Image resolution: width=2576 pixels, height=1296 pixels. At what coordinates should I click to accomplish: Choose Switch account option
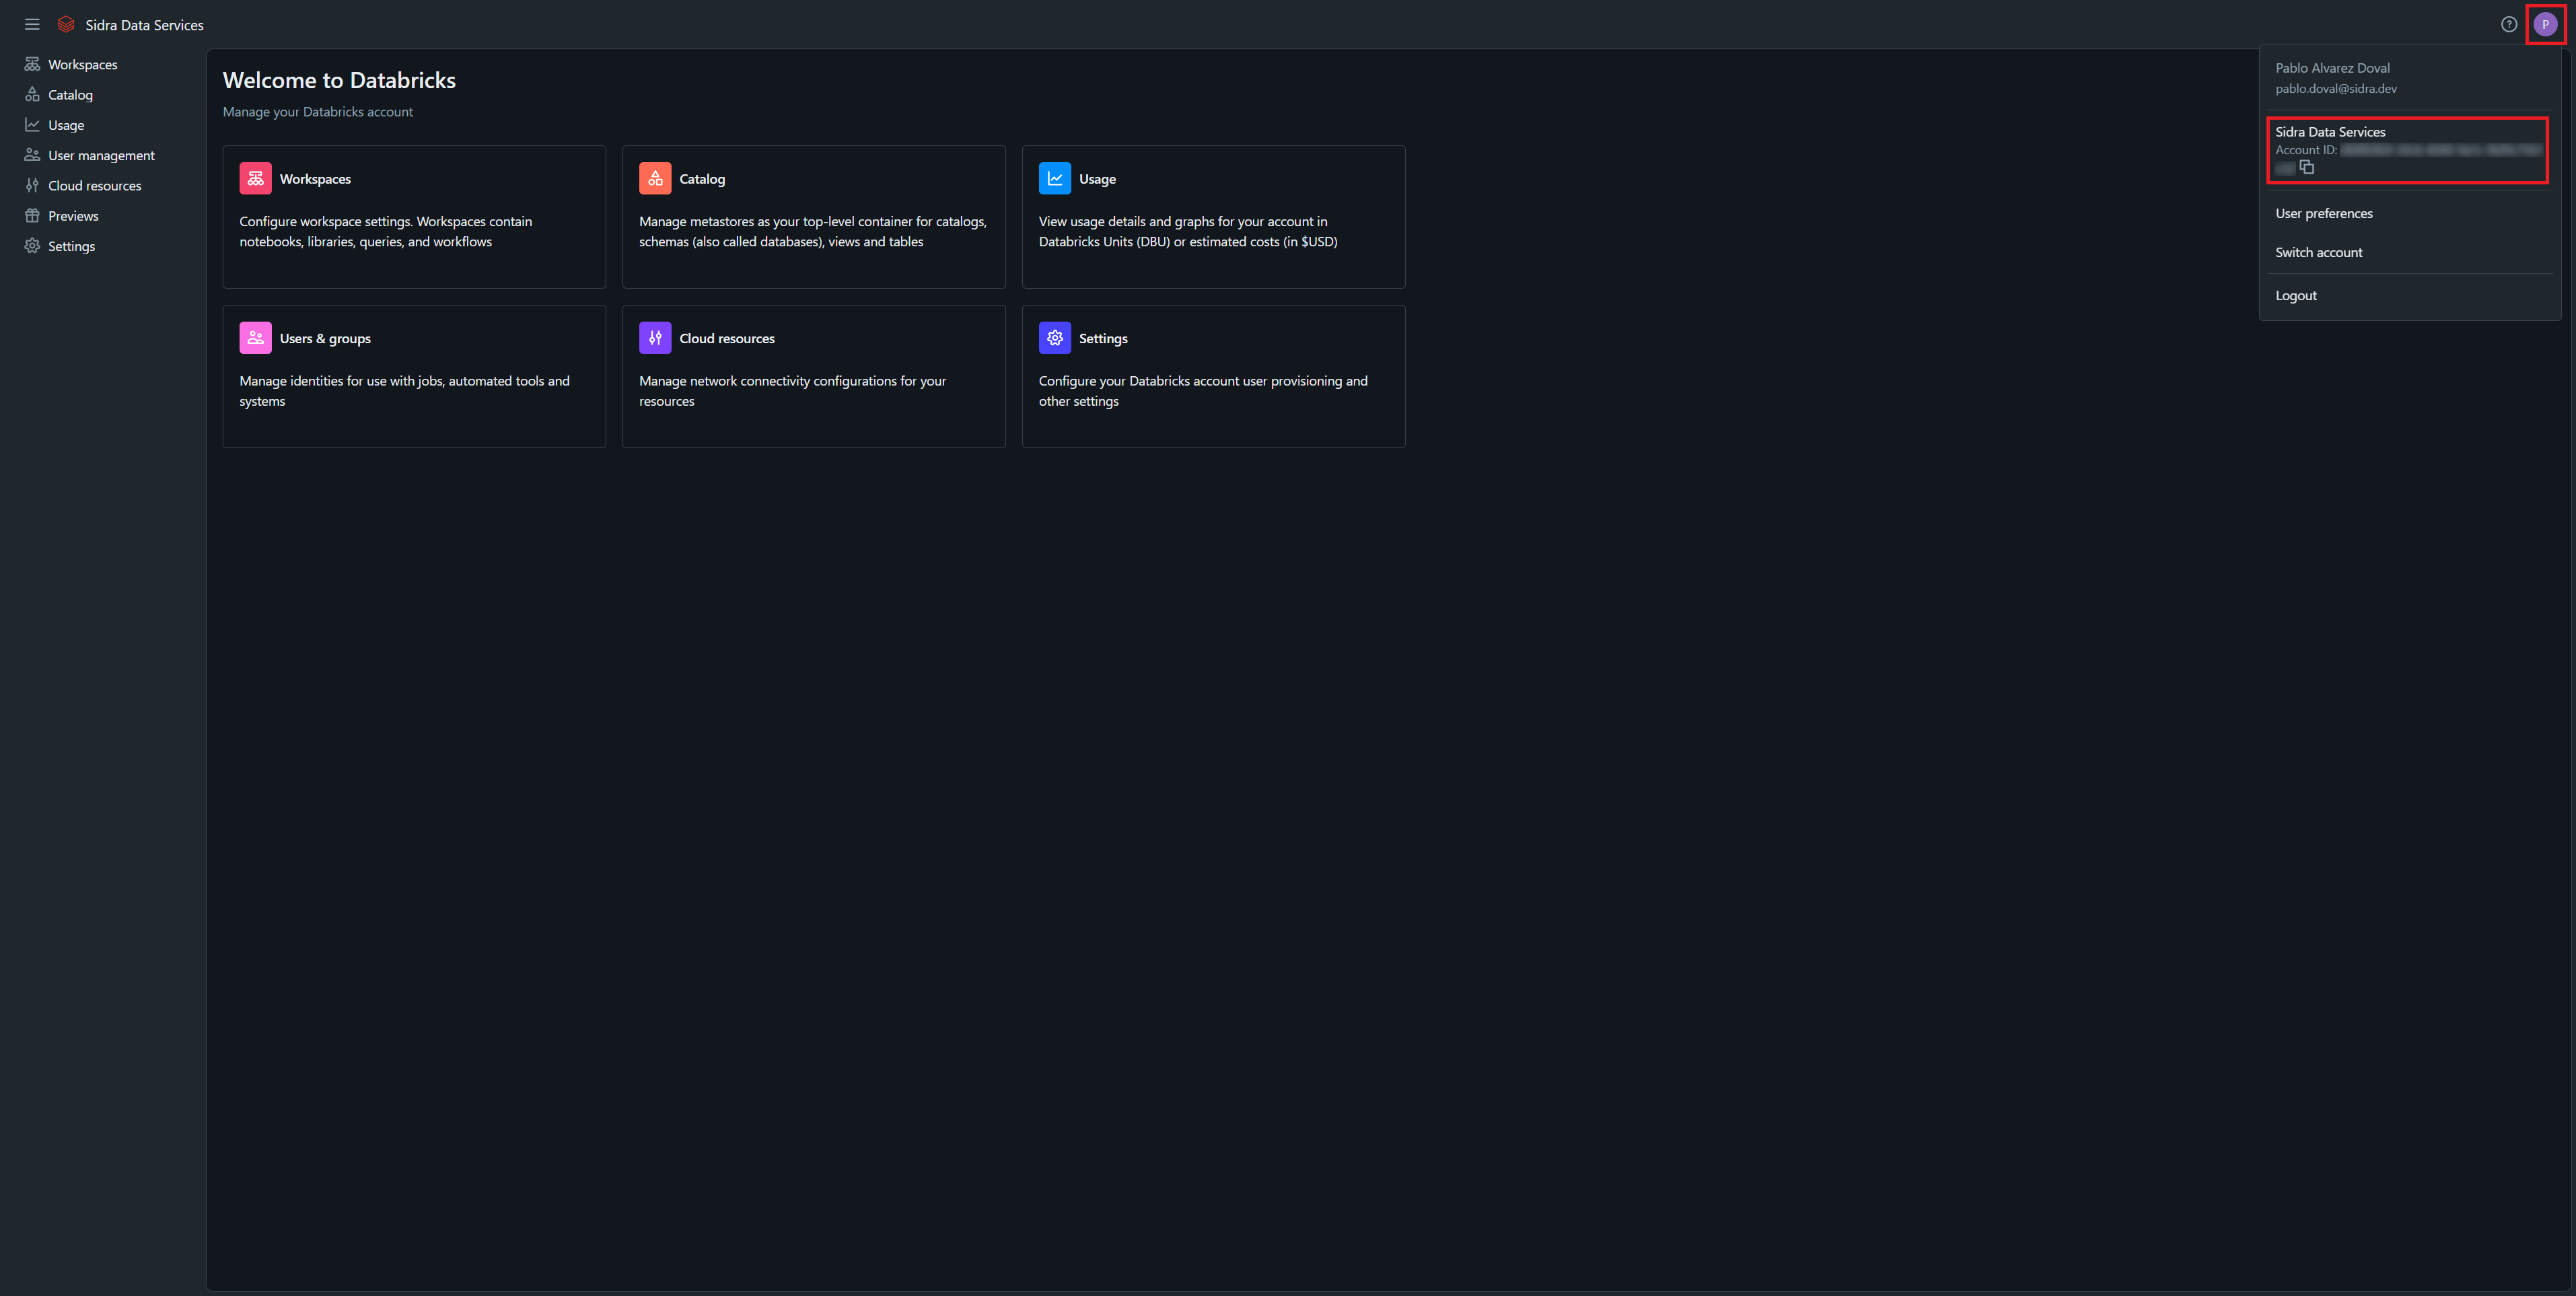click(x=2318, y=252)
